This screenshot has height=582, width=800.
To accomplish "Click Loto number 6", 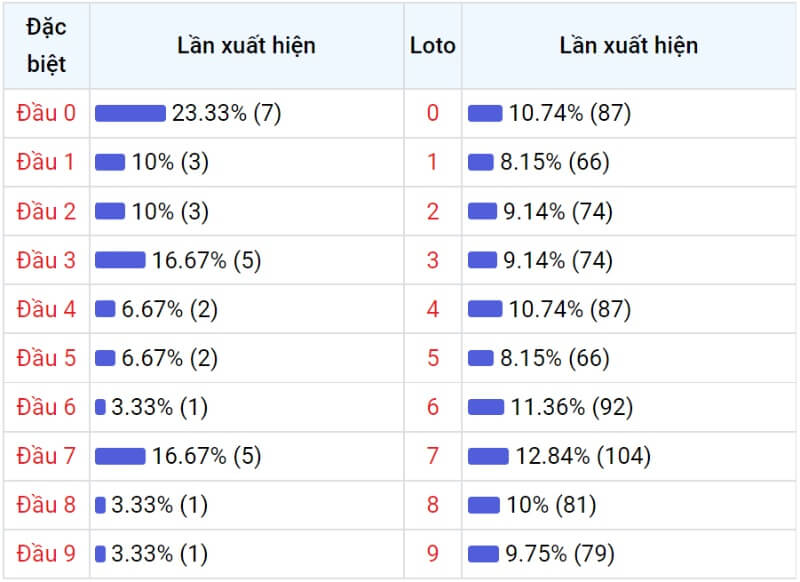I will (x=433, y=407).
